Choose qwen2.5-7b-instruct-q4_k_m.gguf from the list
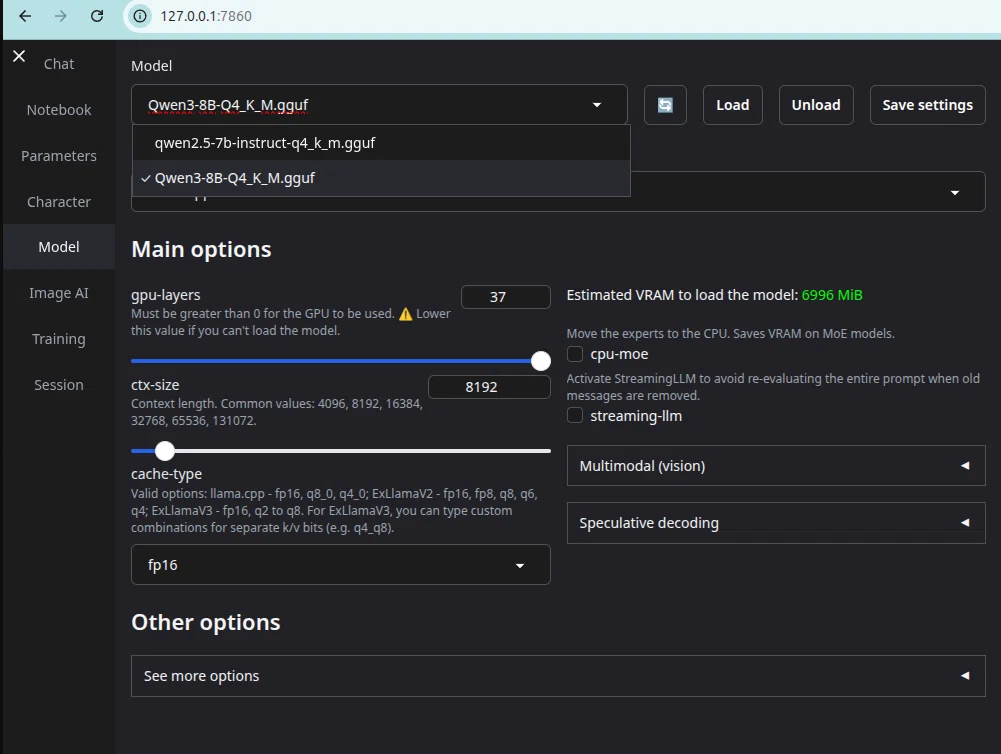Viewport: 1001px width, 754px height. pyautogui.click(x=381, y=143)
